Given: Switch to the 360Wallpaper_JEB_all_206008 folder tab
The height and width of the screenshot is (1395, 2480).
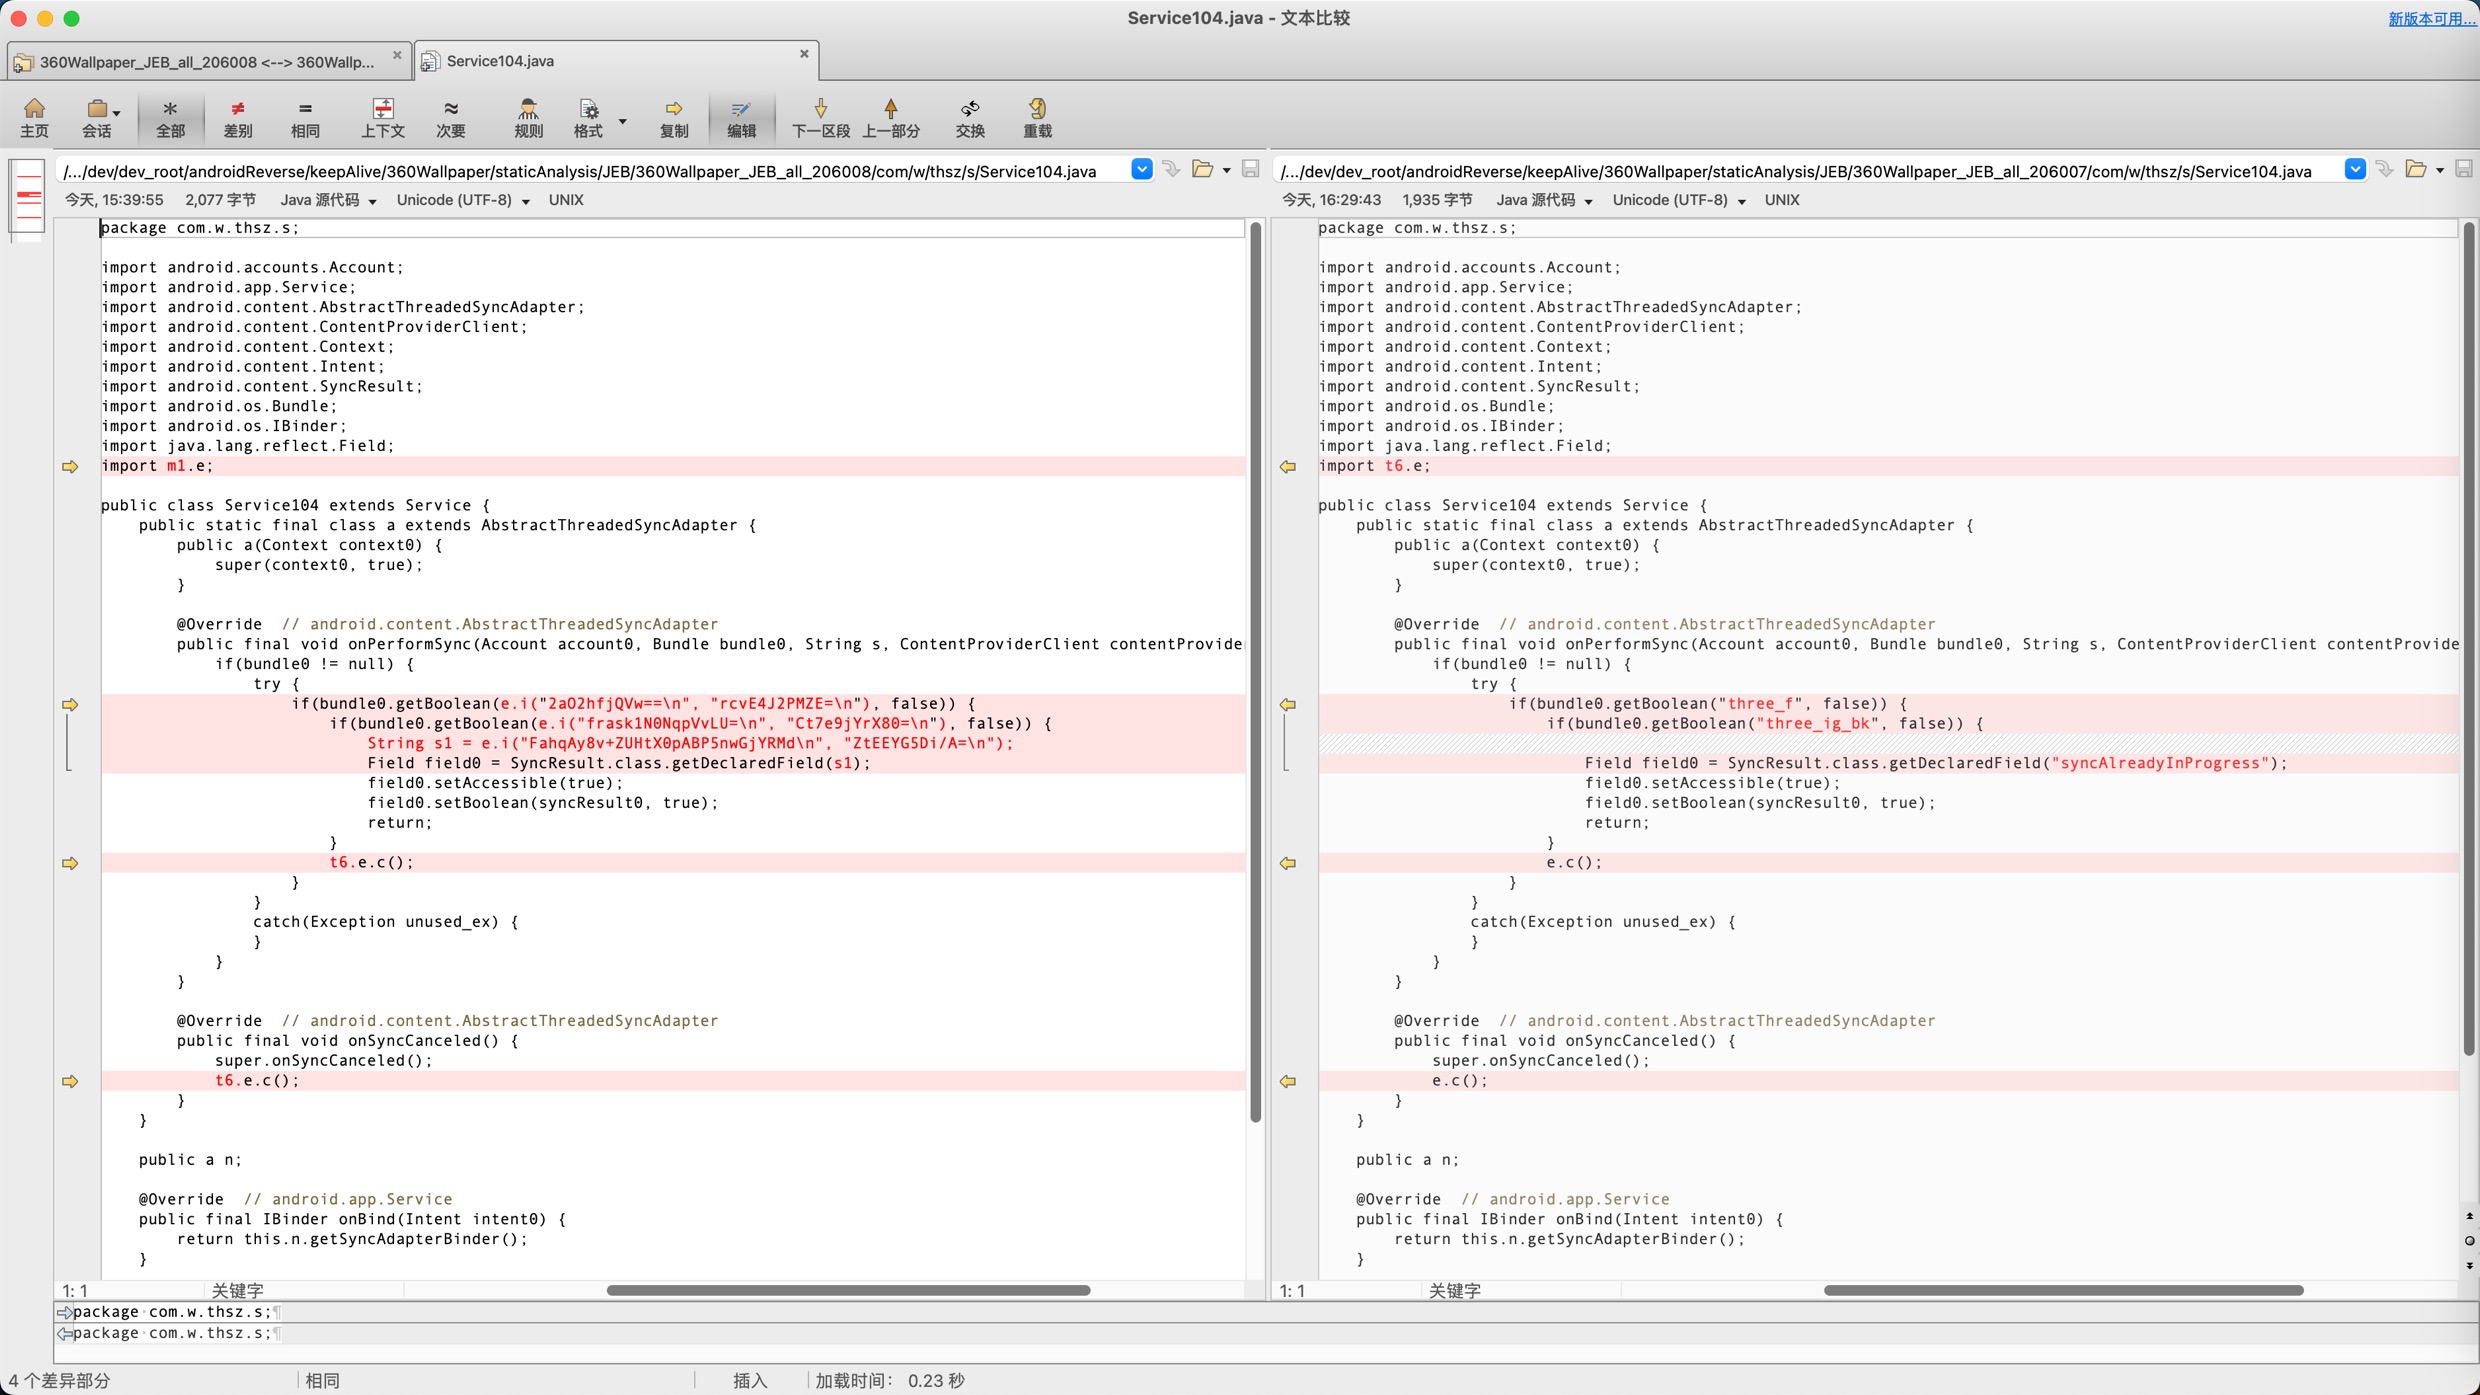Looking at the screenshot, I should [207, 62].
